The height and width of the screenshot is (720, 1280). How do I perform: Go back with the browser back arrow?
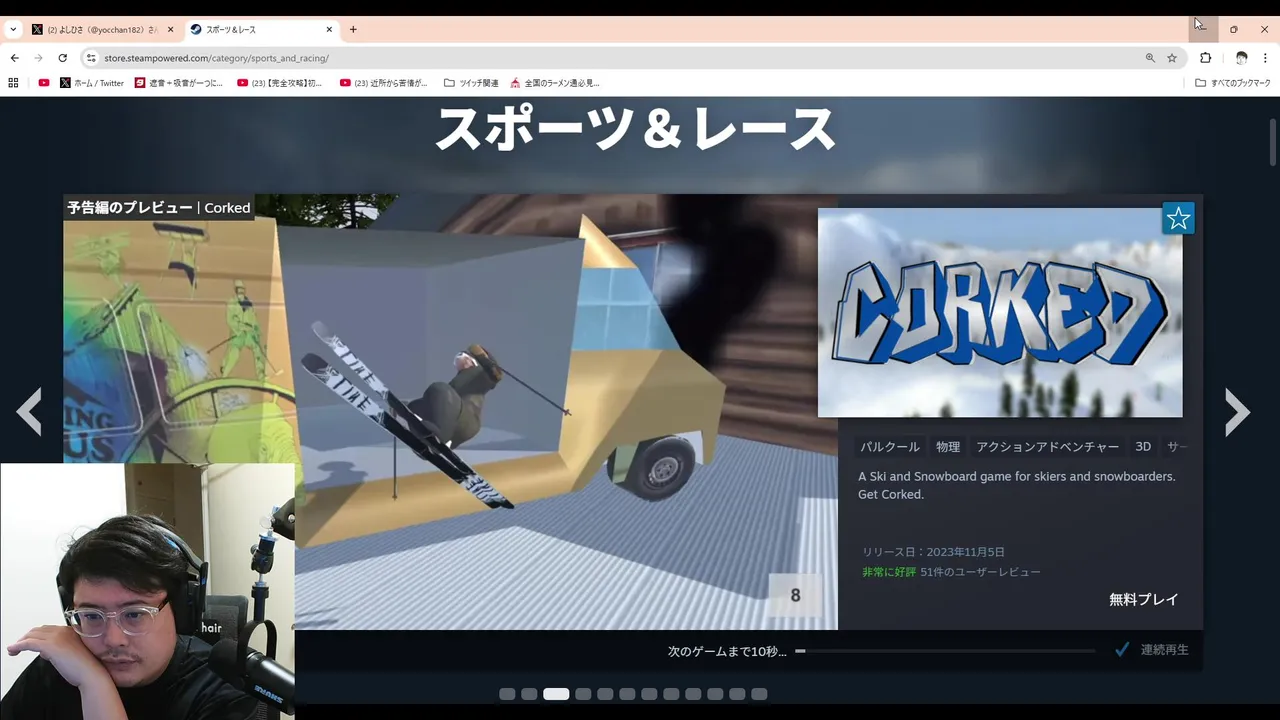tap(14, 58)
